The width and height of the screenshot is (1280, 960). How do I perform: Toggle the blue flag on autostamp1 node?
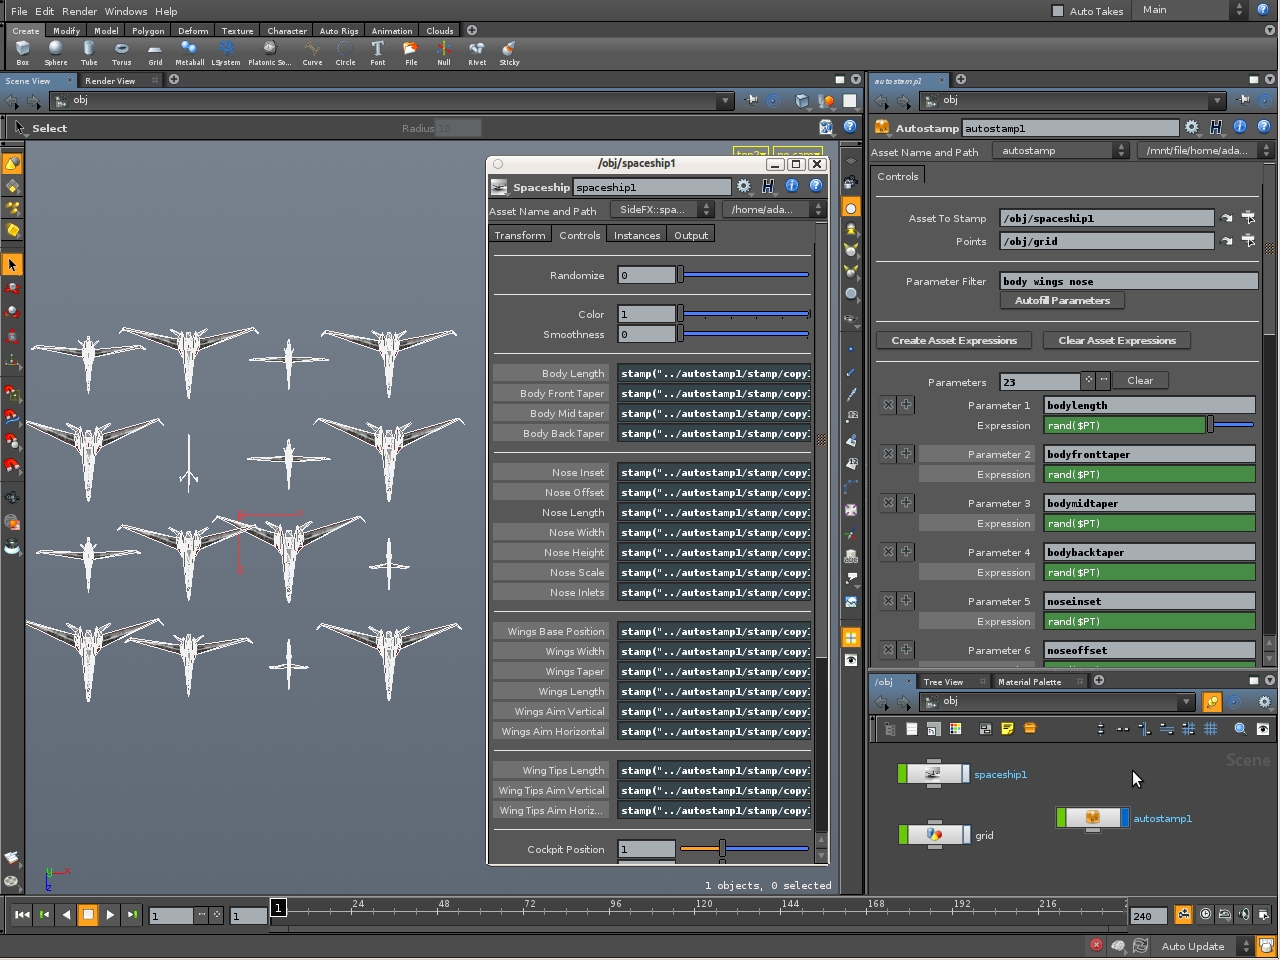[x=1125, y=818]
